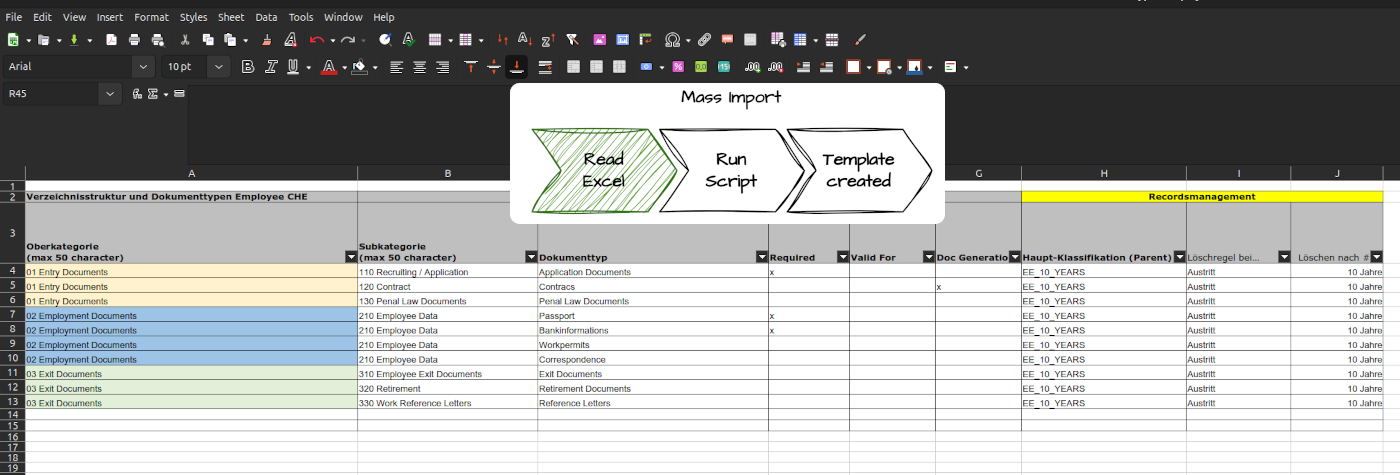Align cell text left
The height and width of the screenshot is (475, 1400).
[x=397, y=67]
